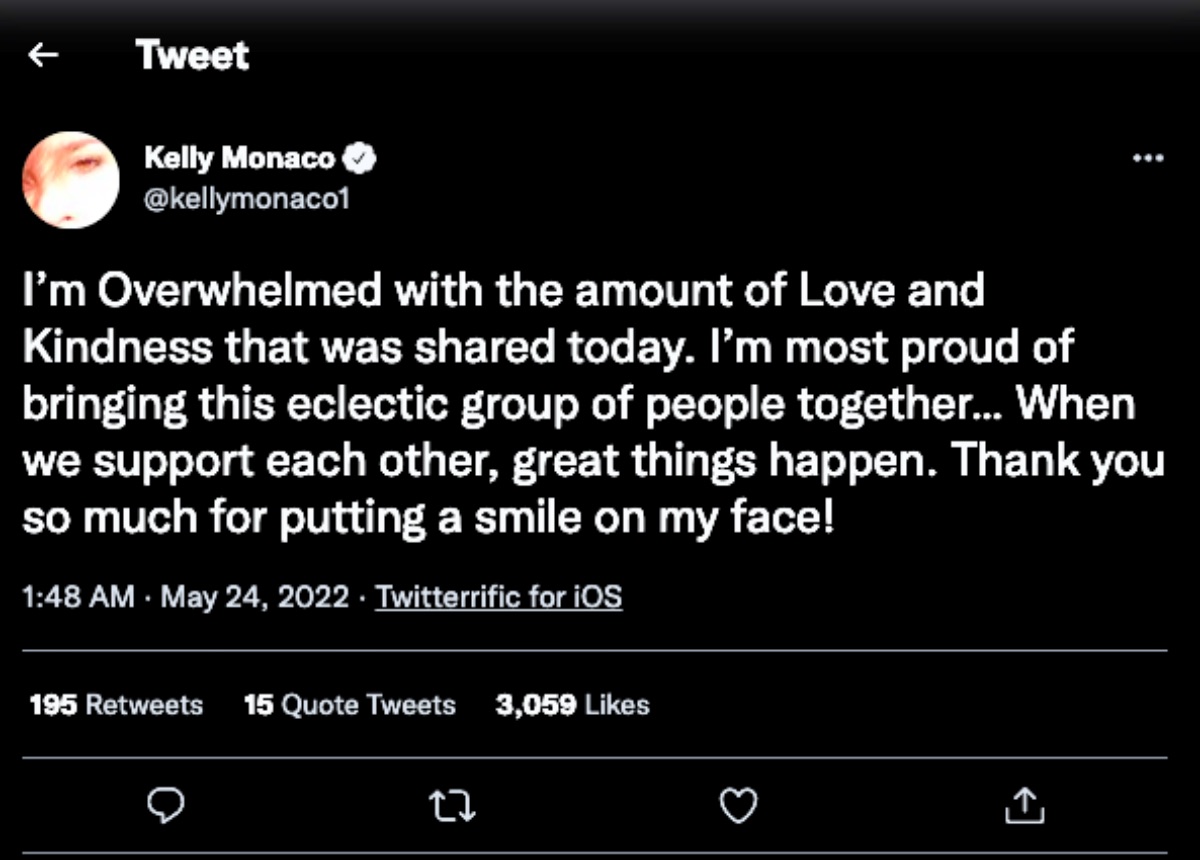1200x860 pixels.
Task: Show the 15 Quote Tweets
Action: [349, 705]
